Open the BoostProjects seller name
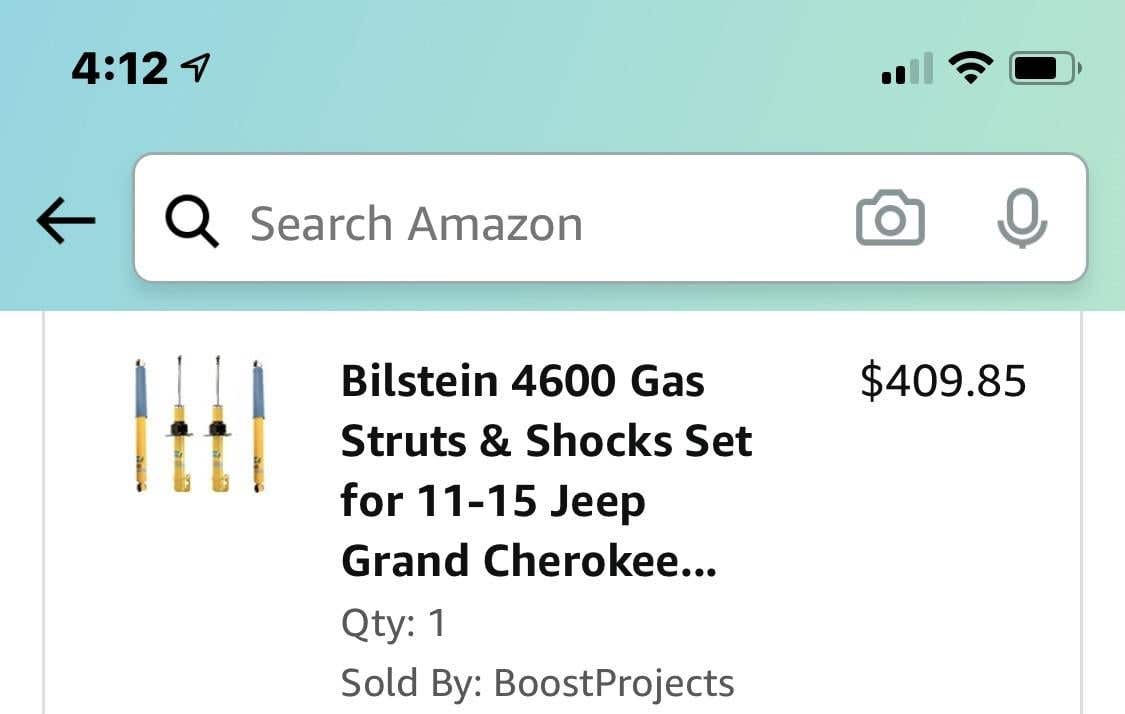This screenshot has height=714, width=1125. coord(614,682)
